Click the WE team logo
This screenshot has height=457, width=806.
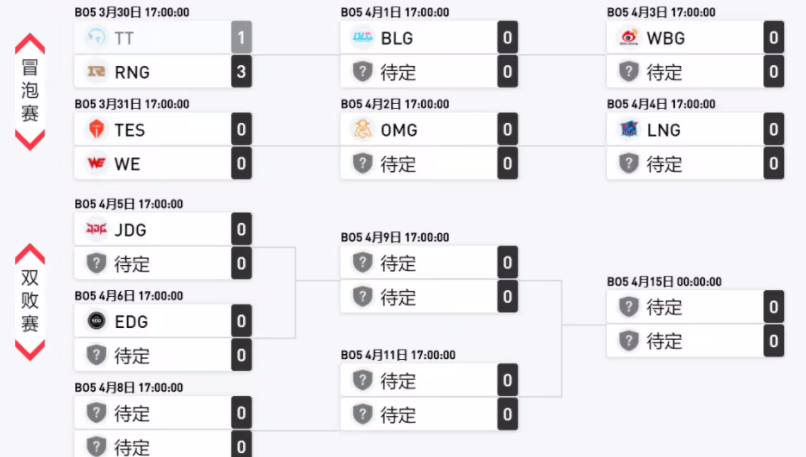(x=96, y=164)
